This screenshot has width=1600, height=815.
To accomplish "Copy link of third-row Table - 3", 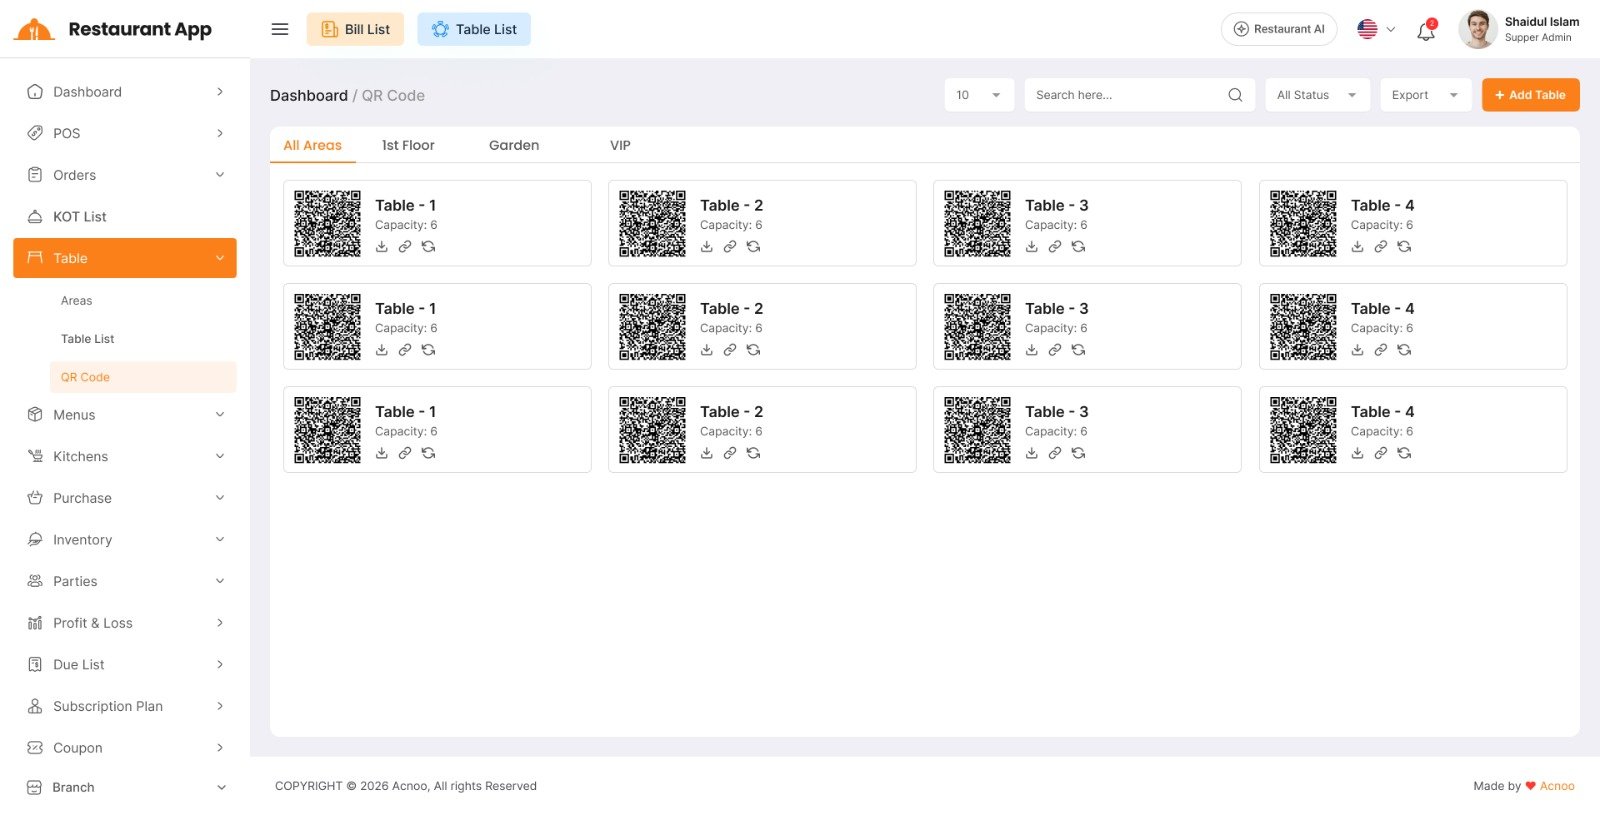I will click(1055, 453).
